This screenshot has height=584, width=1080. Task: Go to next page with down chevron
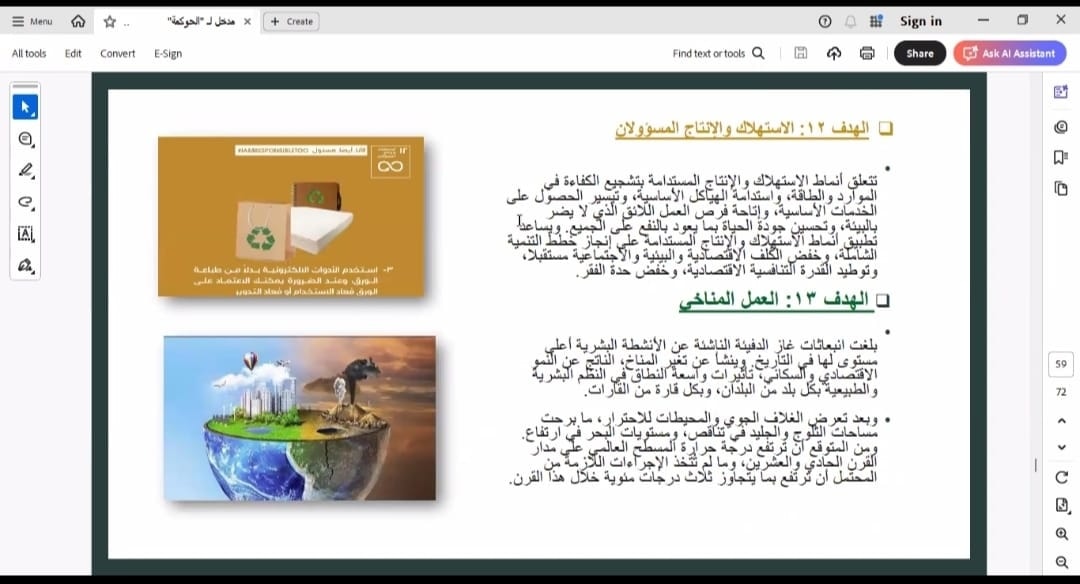tap(1061, 447)
